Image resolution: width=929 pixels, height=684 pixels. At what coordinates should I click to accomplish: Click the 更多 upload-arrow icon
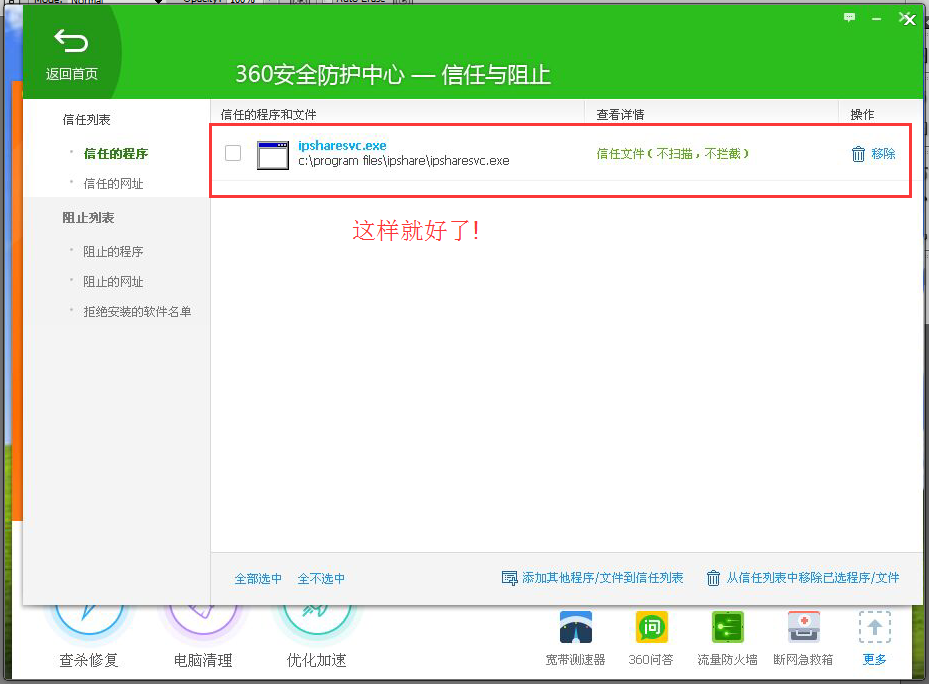(874, 627)
